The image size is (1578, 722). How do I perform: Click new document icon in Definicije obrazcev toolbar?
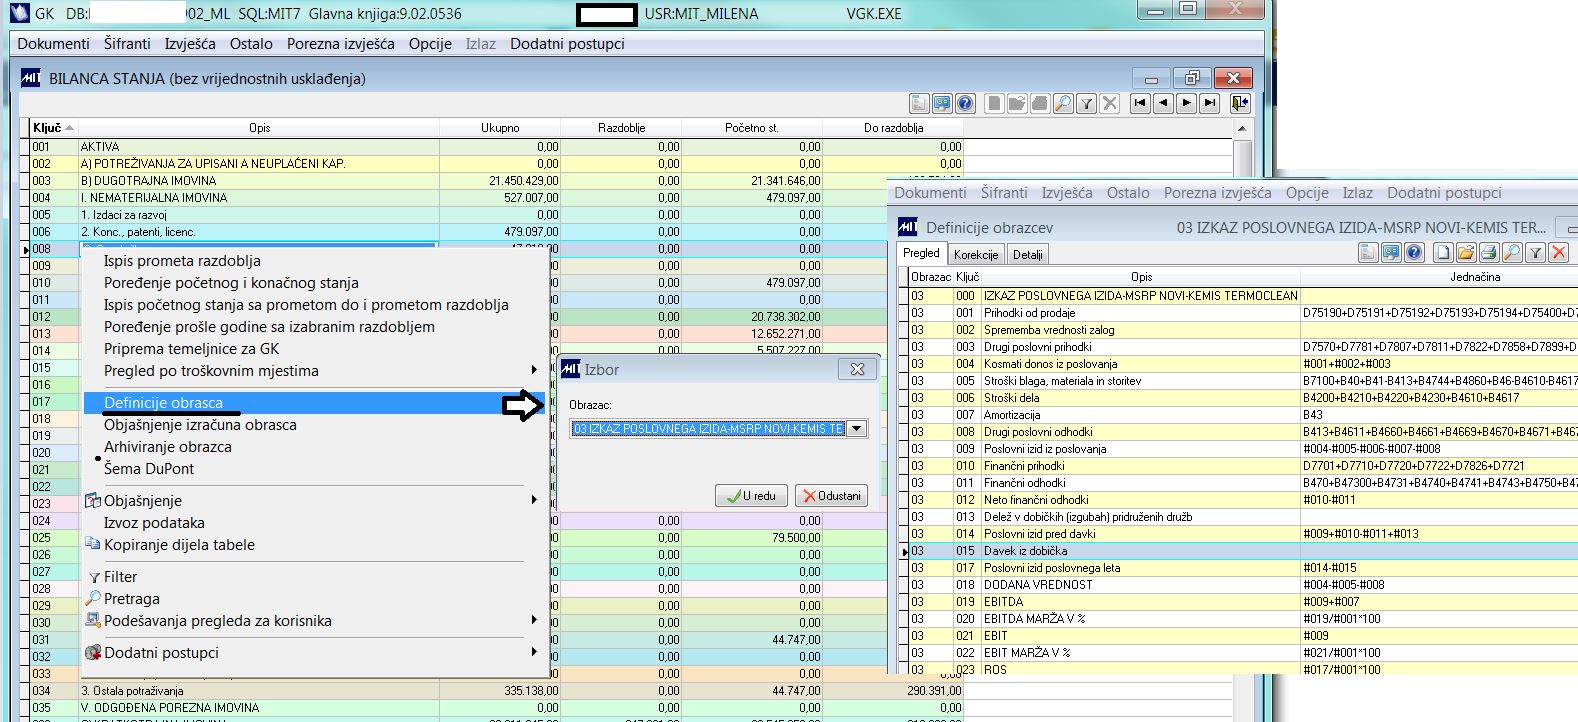click(1443, 253)
